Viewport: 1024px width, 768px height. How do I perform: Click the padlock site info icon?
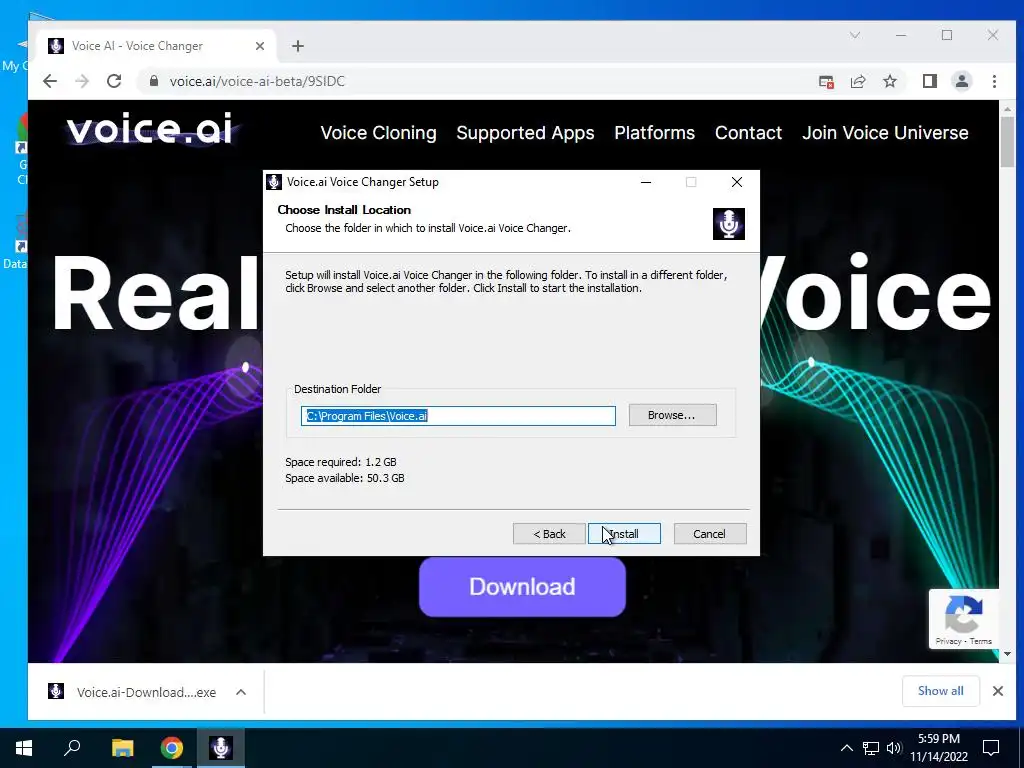[154, 81]
